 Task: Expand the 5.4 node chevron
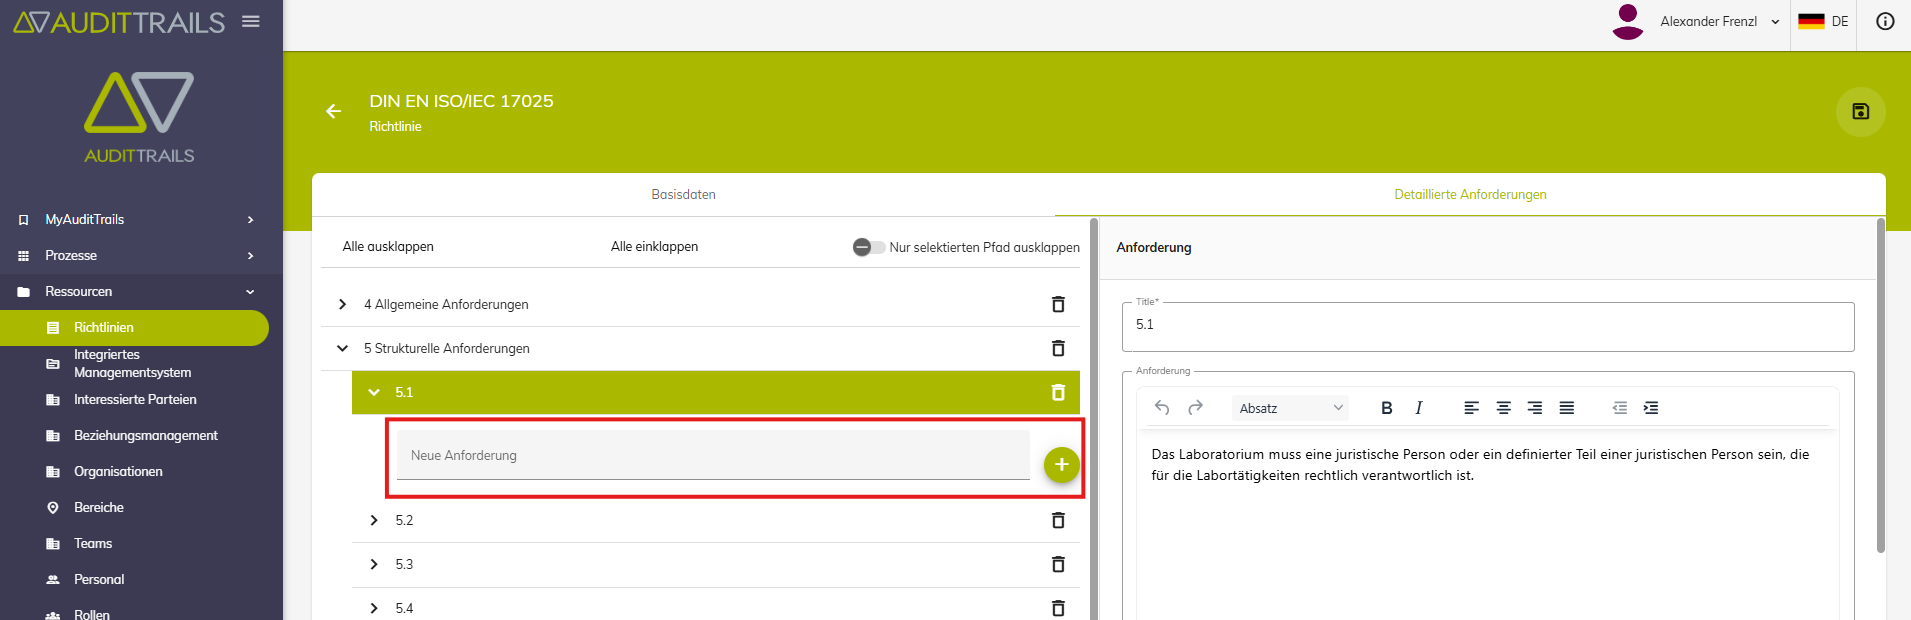coord(374,608)
